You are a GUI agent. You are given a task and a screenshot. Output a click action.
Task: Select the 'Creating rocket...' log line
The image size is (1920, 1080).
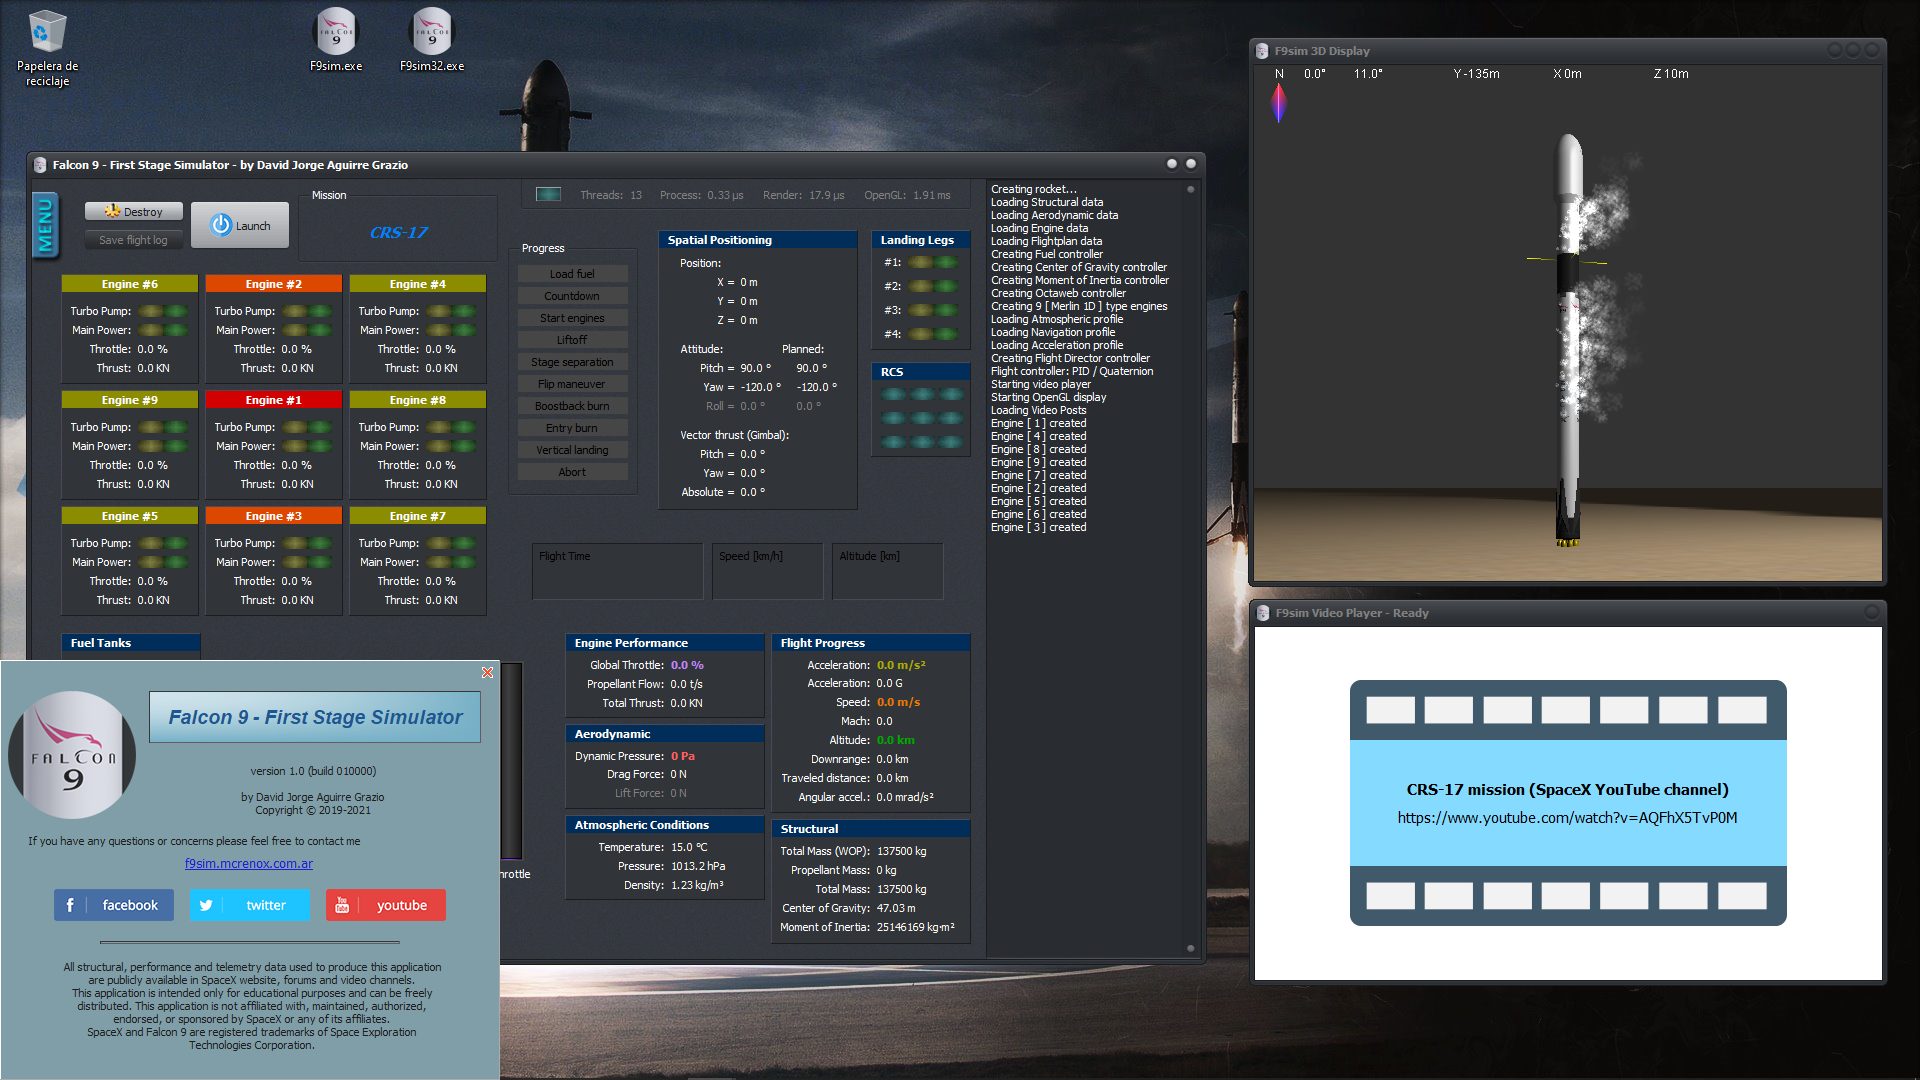pyautogui.click(x=1034, y=189)
